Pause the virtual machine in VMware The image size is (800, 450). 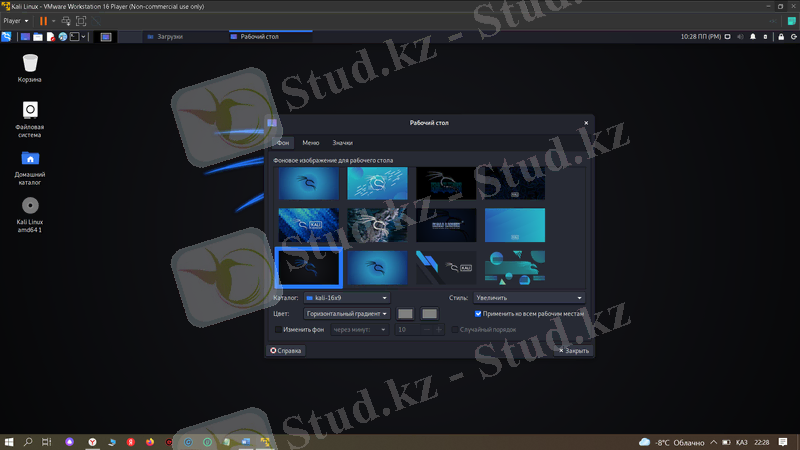point(43,21)
